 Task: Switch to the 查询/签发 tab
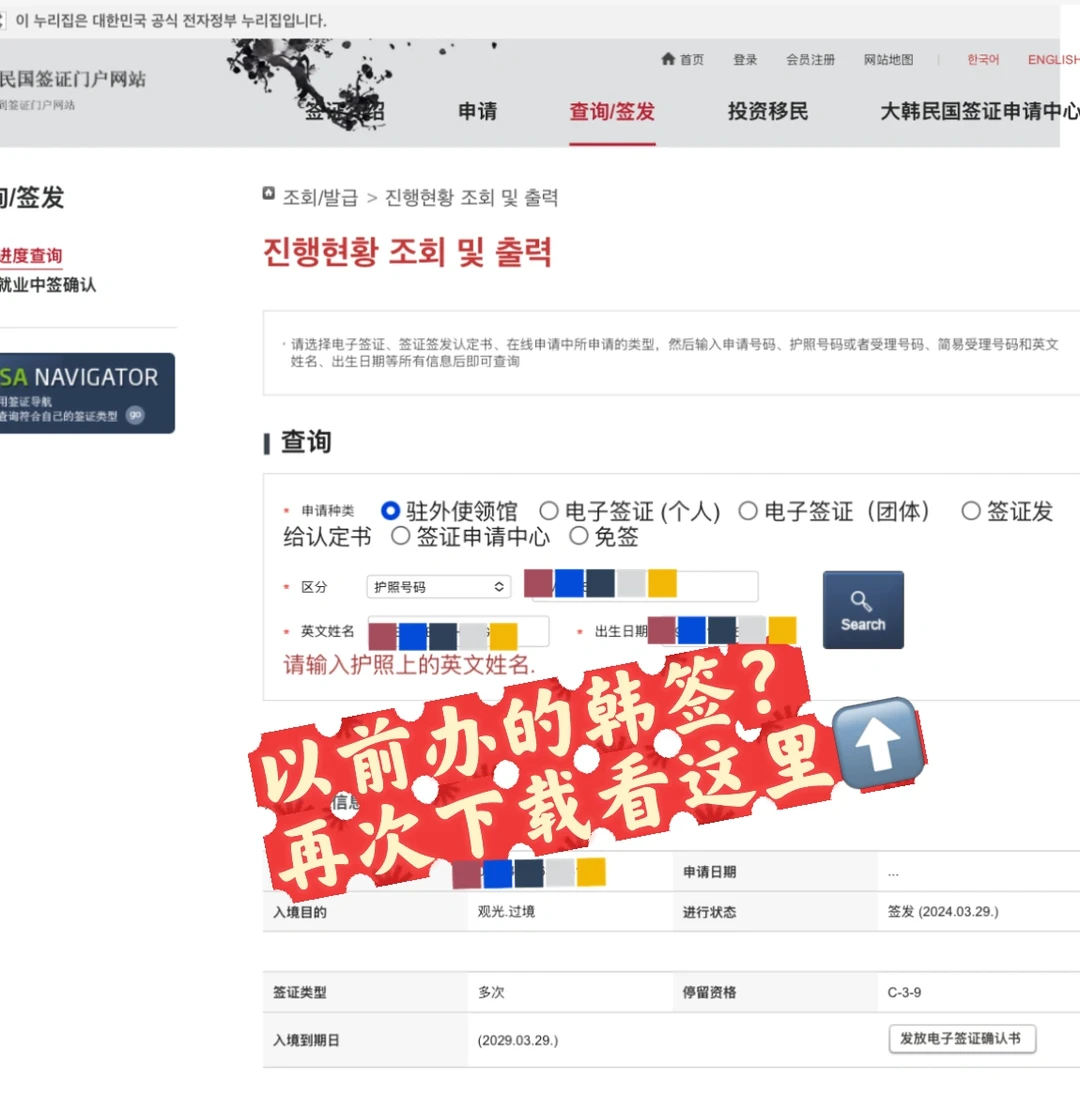click(612, 112)
